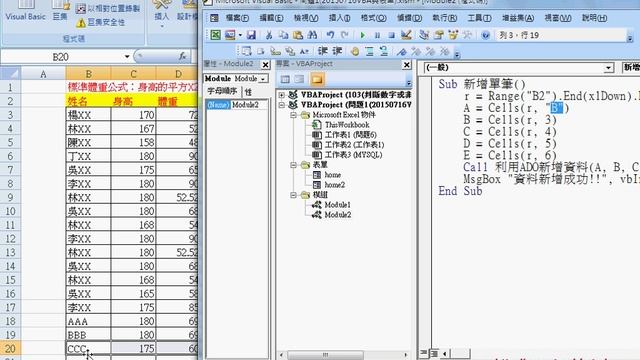The image size is (640, 360).
Task: Close the Properties - Module2 panel
Action: point(265,64)
